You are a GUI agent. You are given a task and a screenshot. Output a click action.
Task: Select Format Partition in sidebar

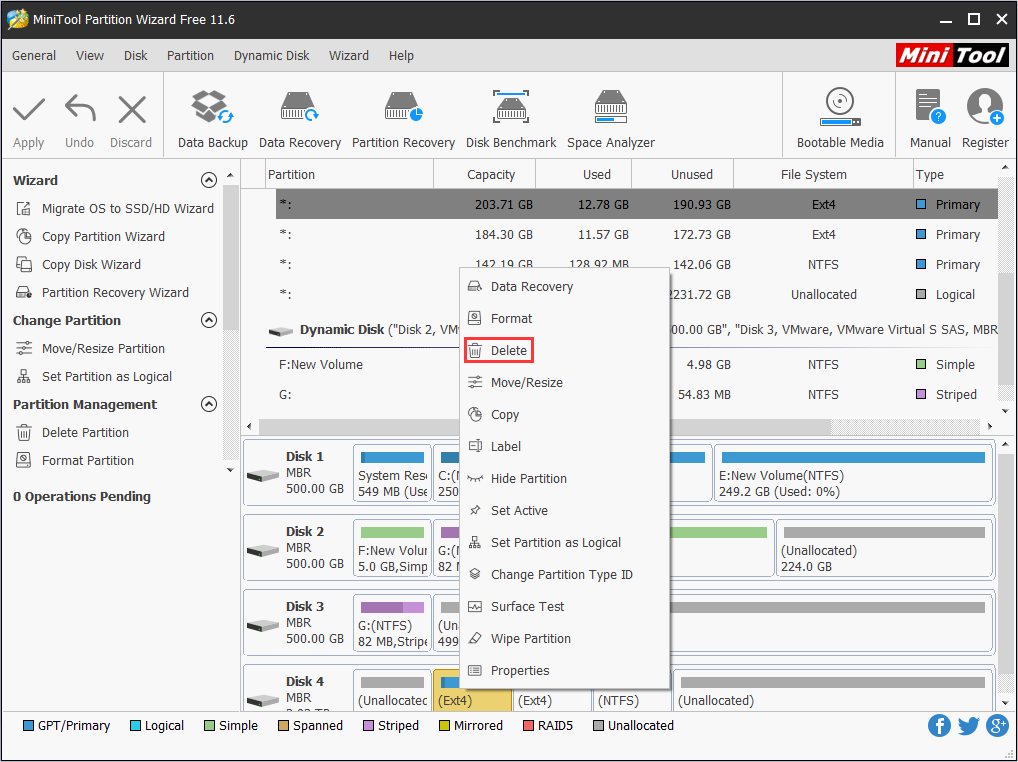[x=75, y=460]
